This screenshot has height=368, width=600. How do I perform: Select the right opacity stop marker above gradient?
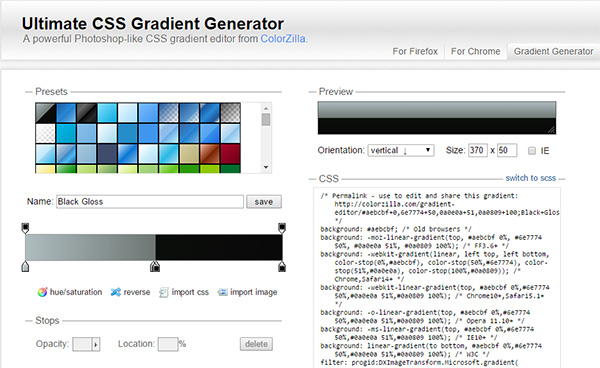click(282, 228)
